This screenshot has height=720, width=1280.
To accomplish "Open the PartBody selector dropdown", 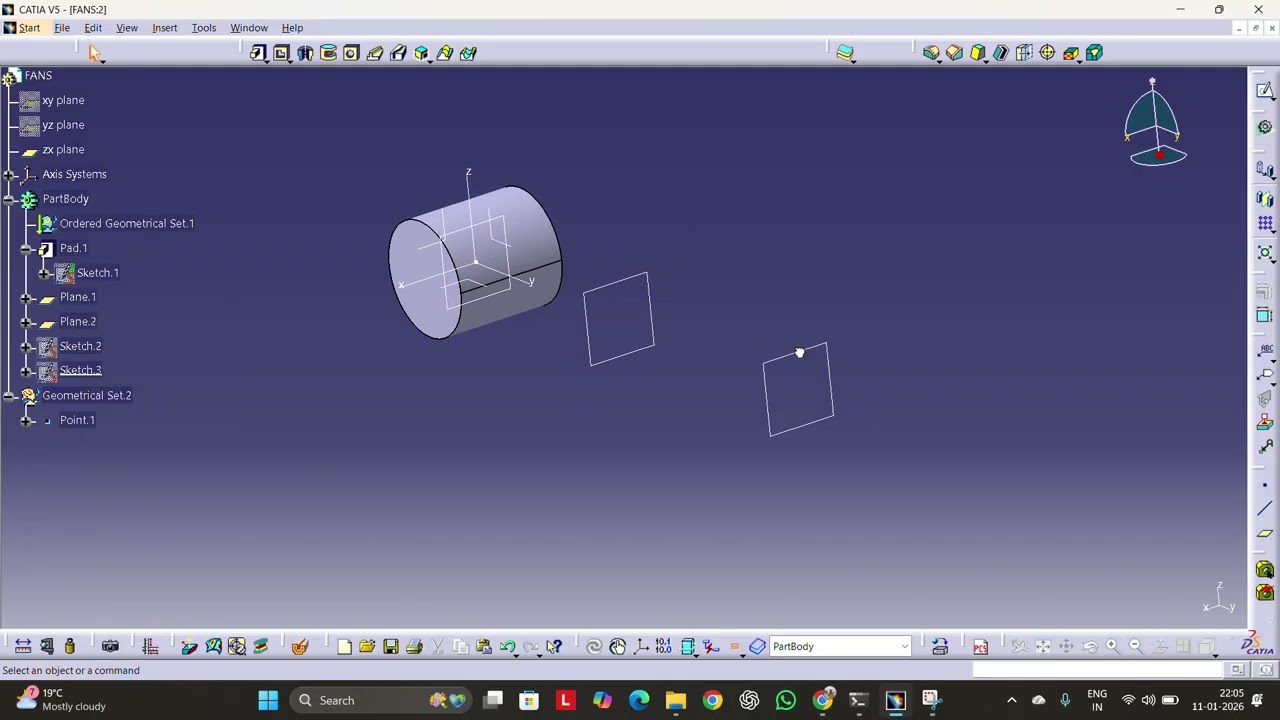I will (x=904, y=646).
